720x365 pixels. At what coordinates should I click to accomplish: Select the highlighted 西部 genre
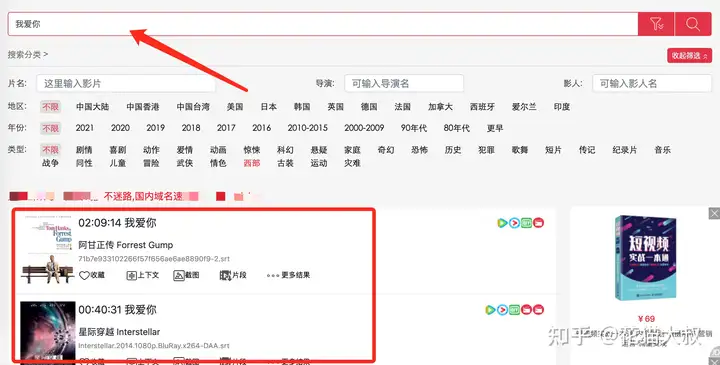click(x=252, y=163)
